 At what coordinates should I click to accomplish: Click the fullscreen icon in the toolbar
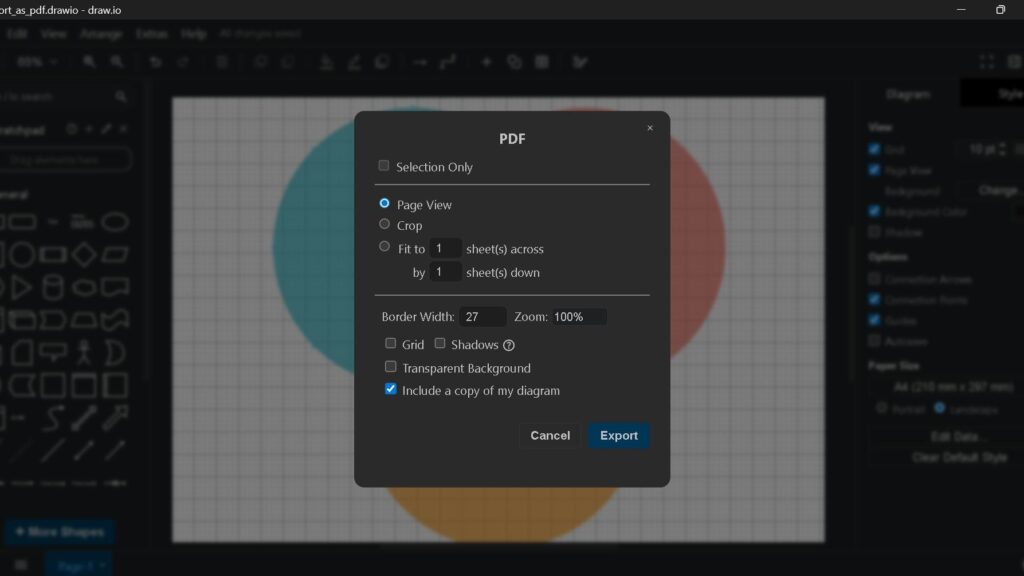[x=987, y=62]
